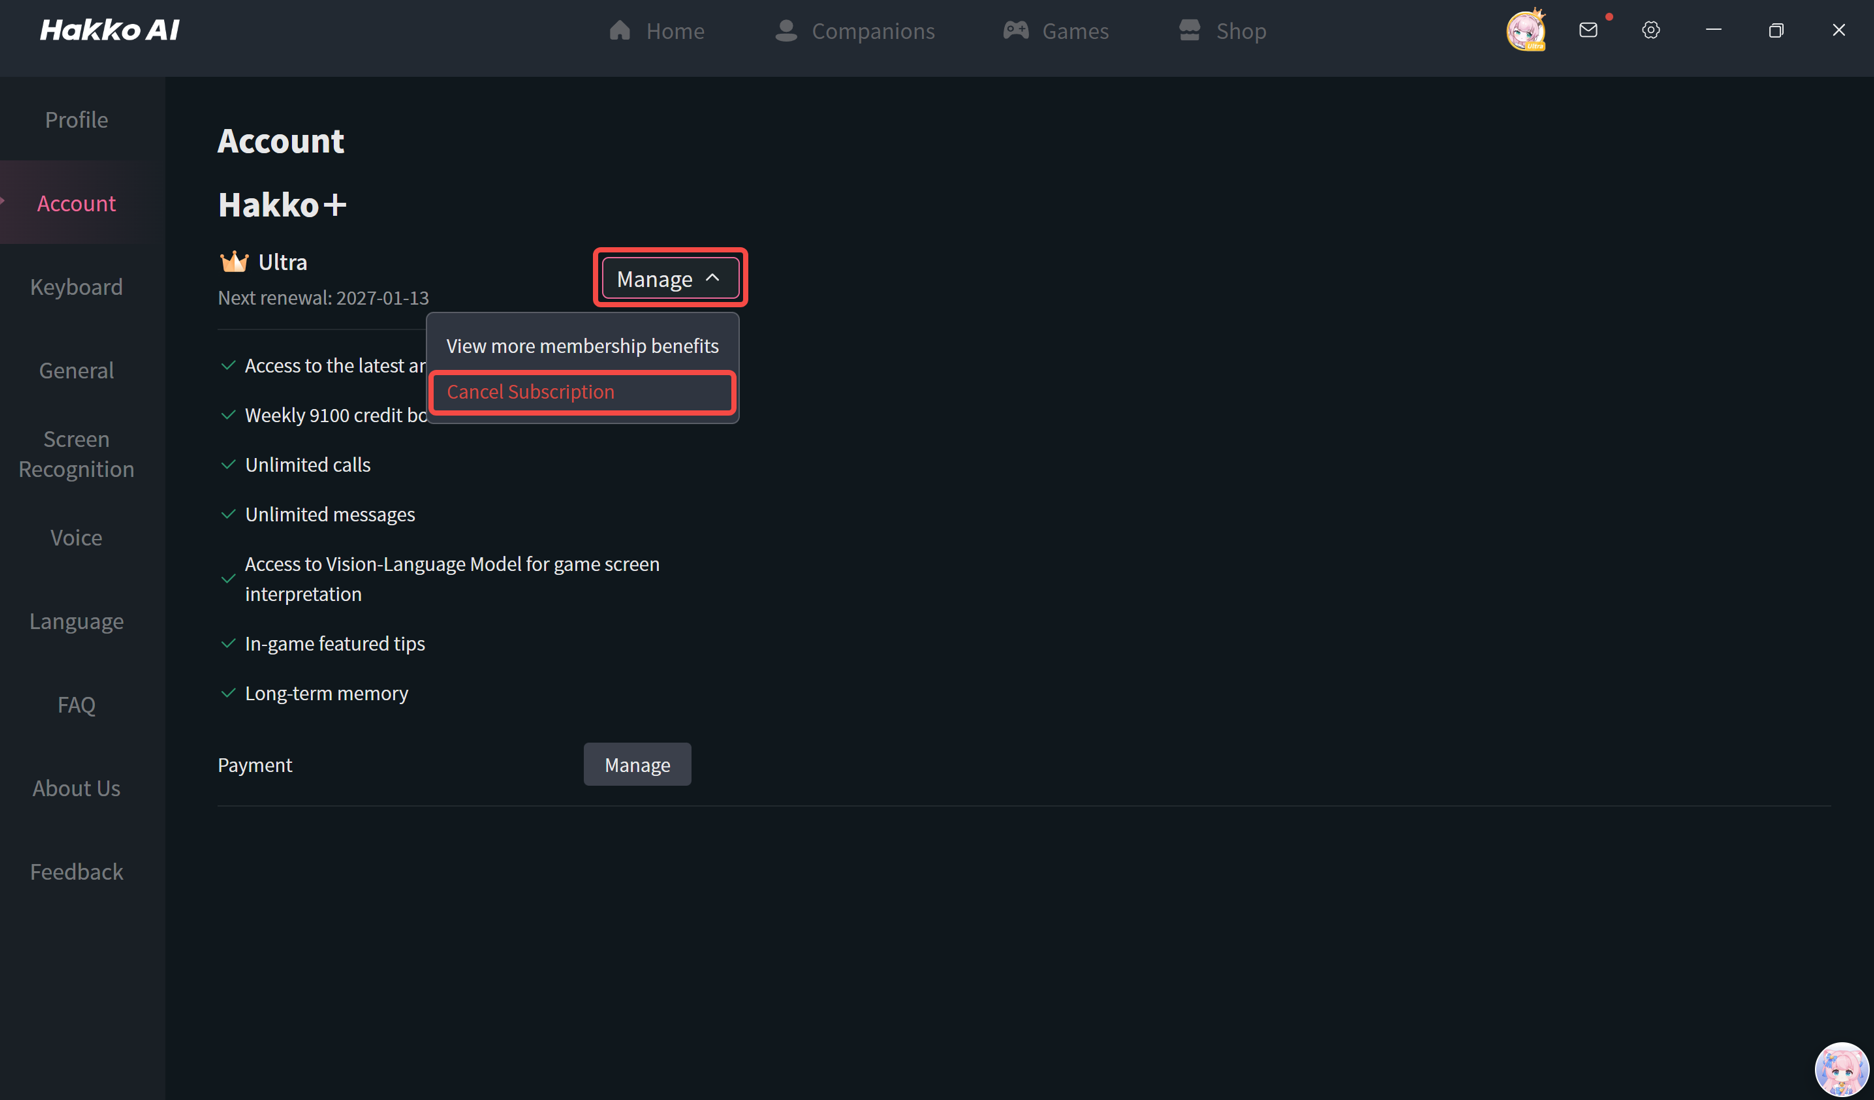Open the Profile section in the sidebar
Screen dimensions: 1874x1100
coord(76,119)
